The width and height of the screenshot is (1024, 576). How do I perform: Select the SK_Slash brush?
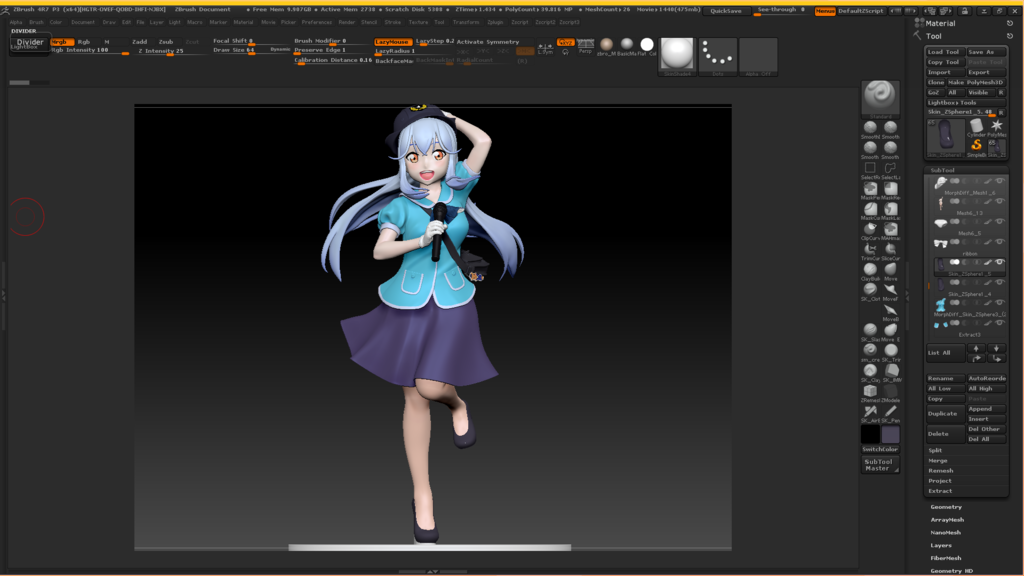[870, 330]
